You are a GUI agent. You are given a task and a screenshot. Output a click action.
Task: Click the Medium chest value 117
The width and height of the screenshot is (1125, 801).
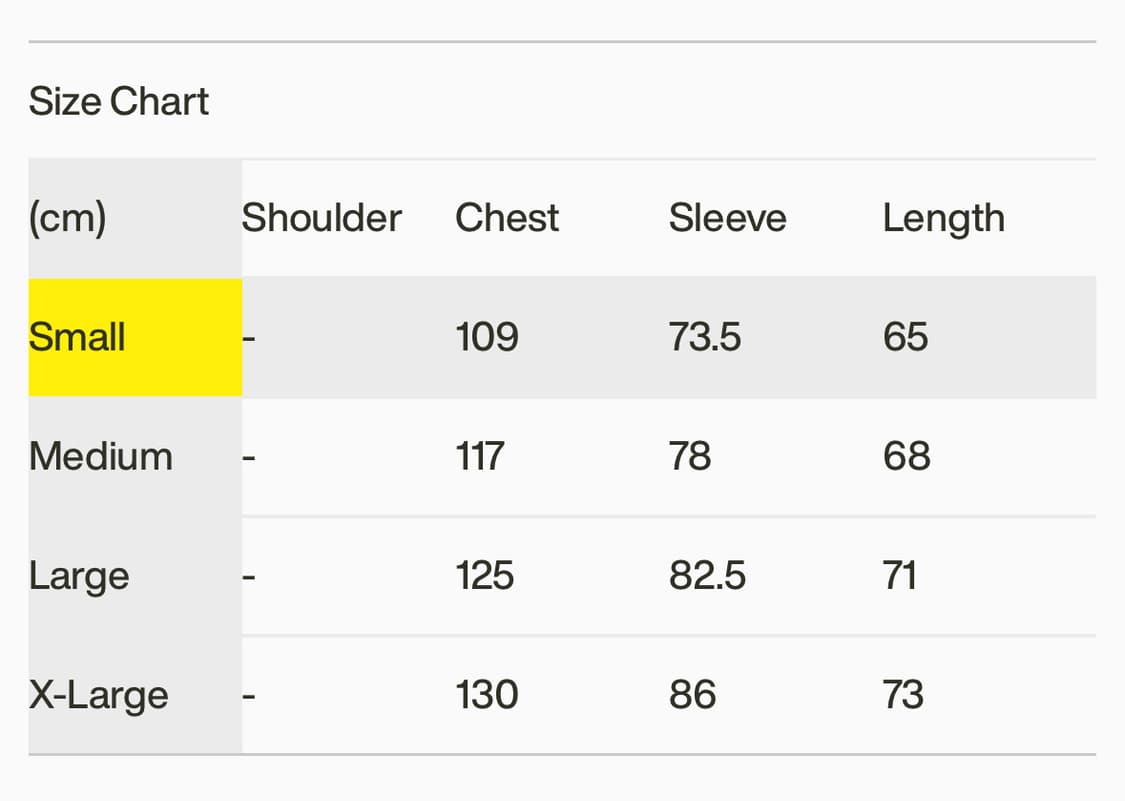[x=479, y=457]
